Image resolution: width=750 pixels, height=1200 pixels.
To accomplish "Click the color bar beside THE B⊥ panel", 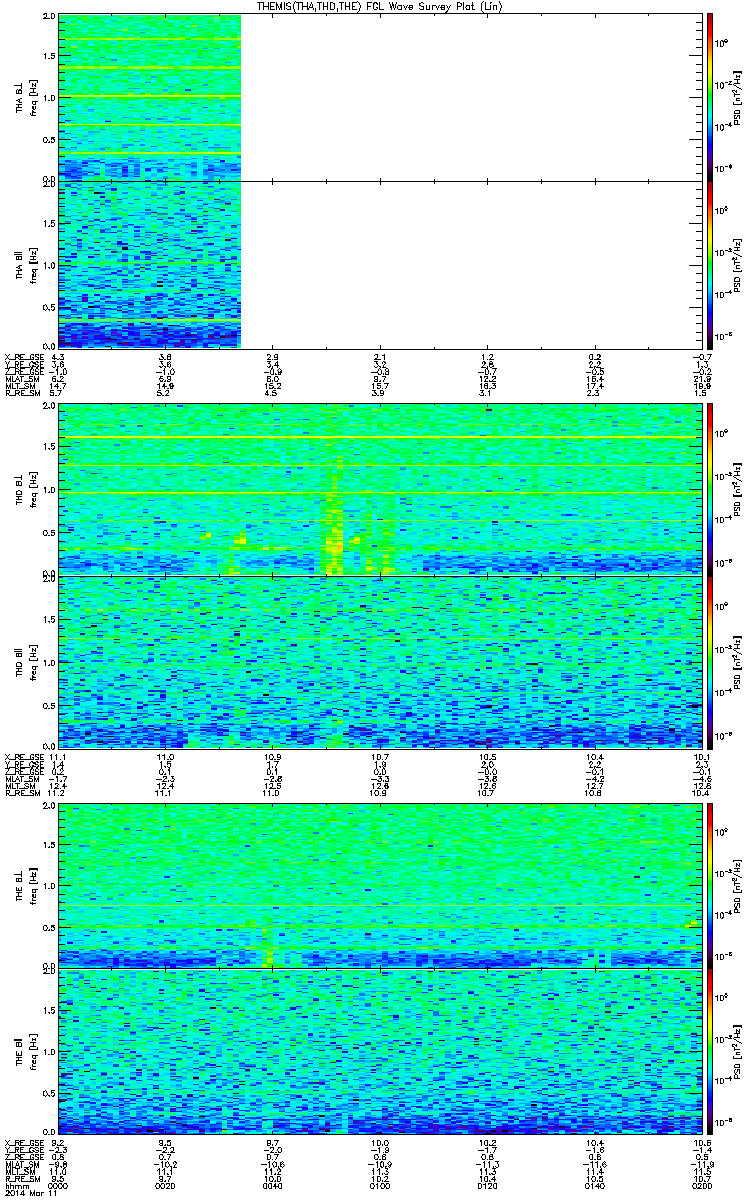I will [710, 885].
